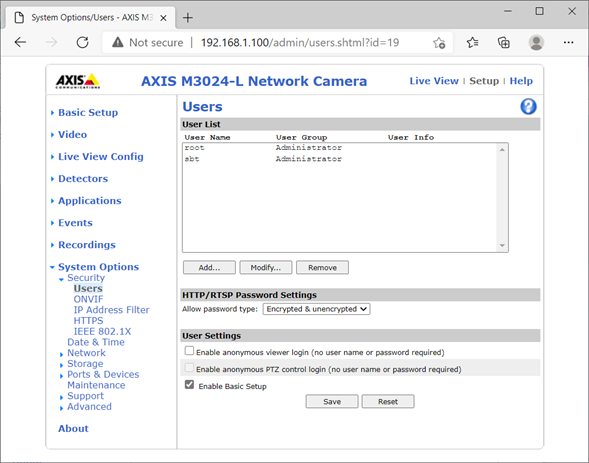The height and width of the screenshot is (463, 589).
Task: Open Date & Time settings
Action: [x=96, y=342]
